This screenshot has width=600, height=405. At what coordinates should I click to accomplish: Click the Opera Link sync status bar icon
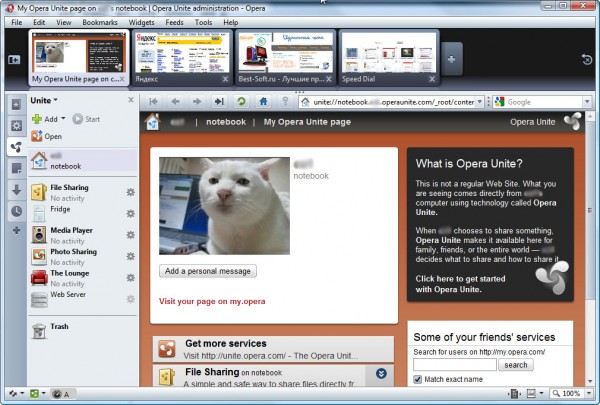[13, 394]
